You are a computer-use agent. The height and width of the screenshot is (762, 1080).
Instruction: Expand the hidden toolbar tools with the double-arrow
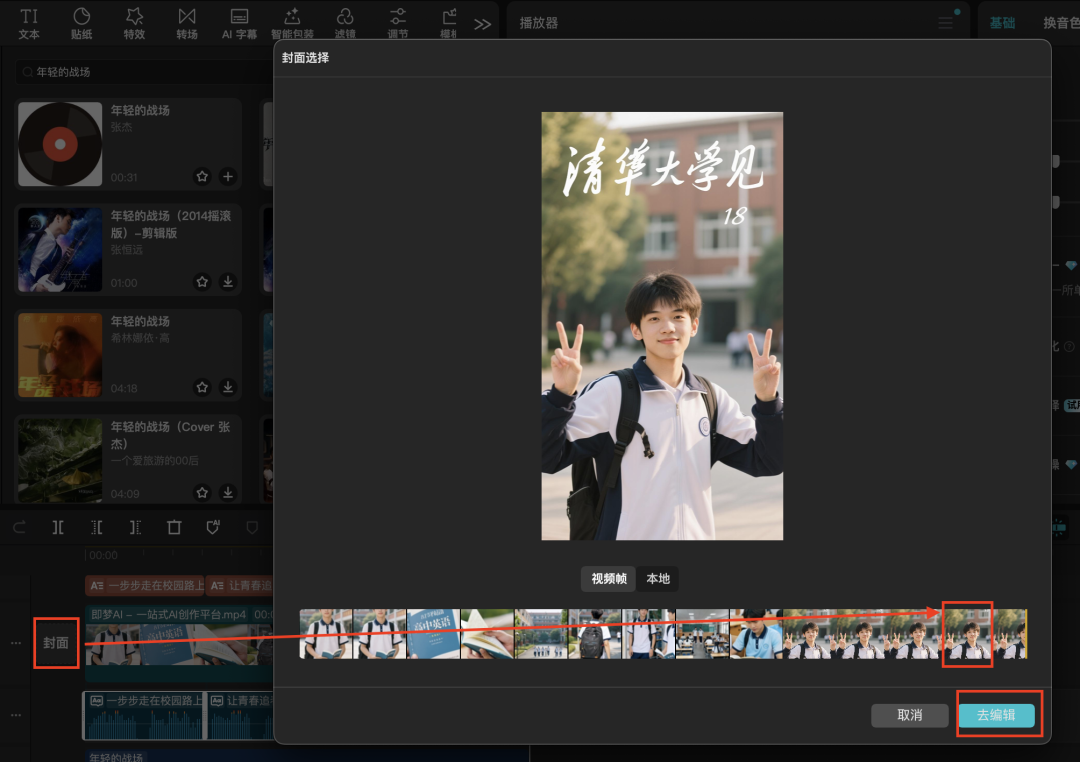[x=483, y=22]
